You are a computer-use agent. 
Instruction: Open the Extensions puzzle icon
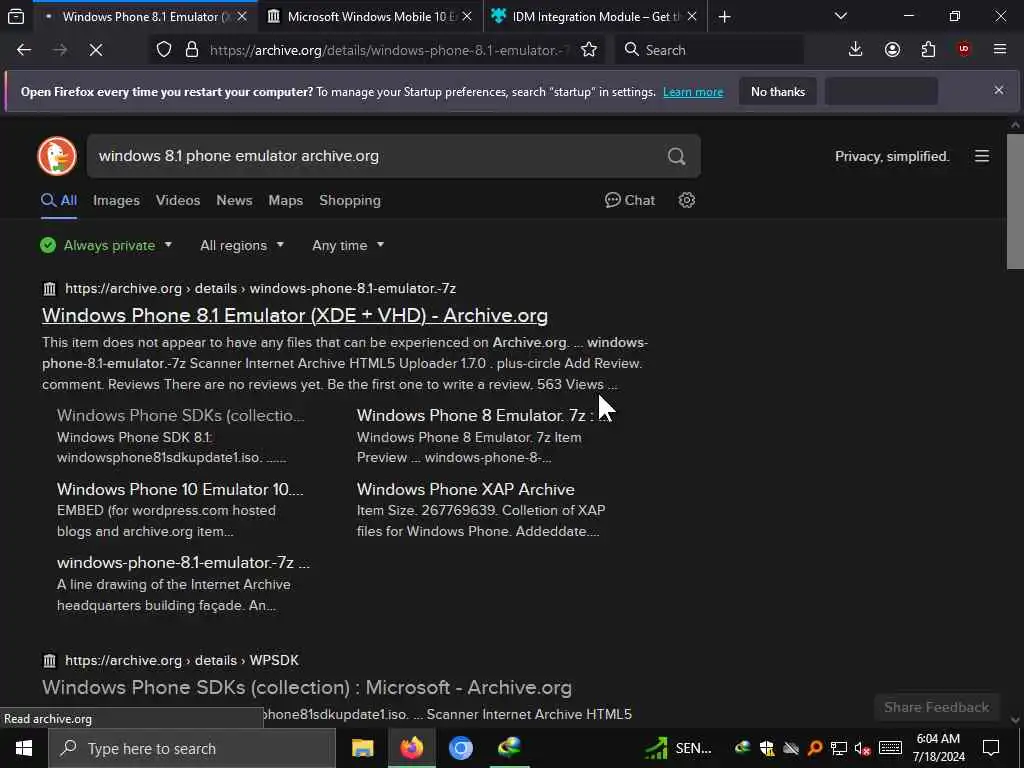coord(928,50)
